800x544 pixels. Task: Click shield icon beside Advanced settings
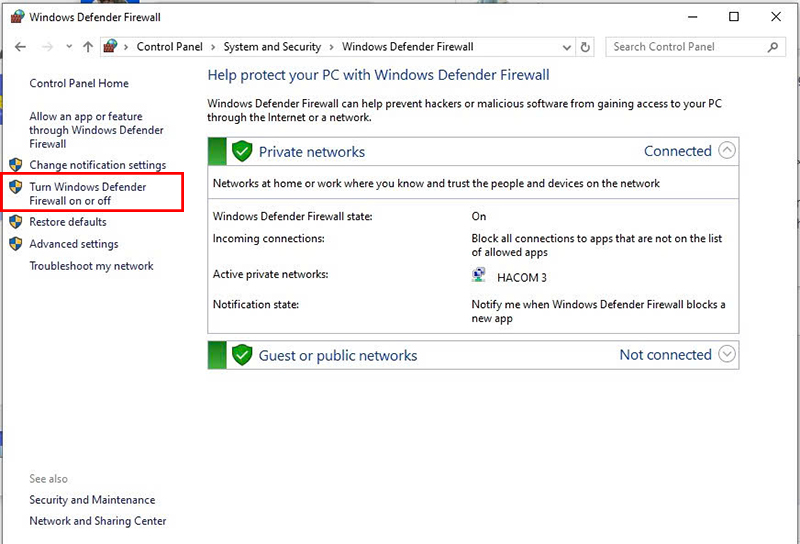pos(16,243)
